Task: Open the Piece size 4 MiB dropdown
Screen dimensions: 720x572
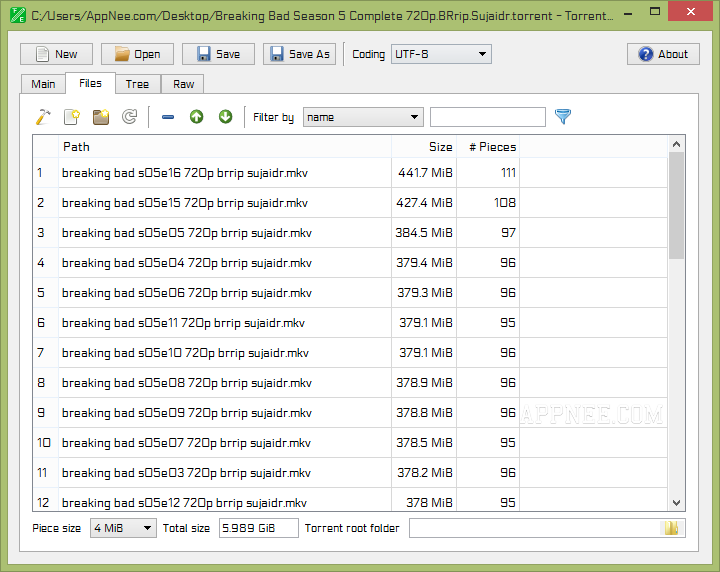Action: 123,528
